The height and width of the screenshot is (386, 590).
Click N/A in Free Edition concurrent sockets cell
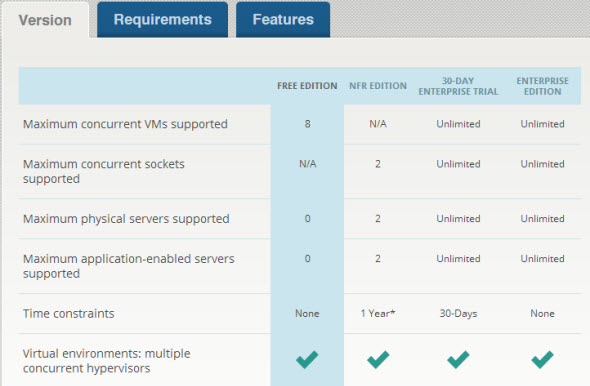pyautogui.click(x=307, y=164)
